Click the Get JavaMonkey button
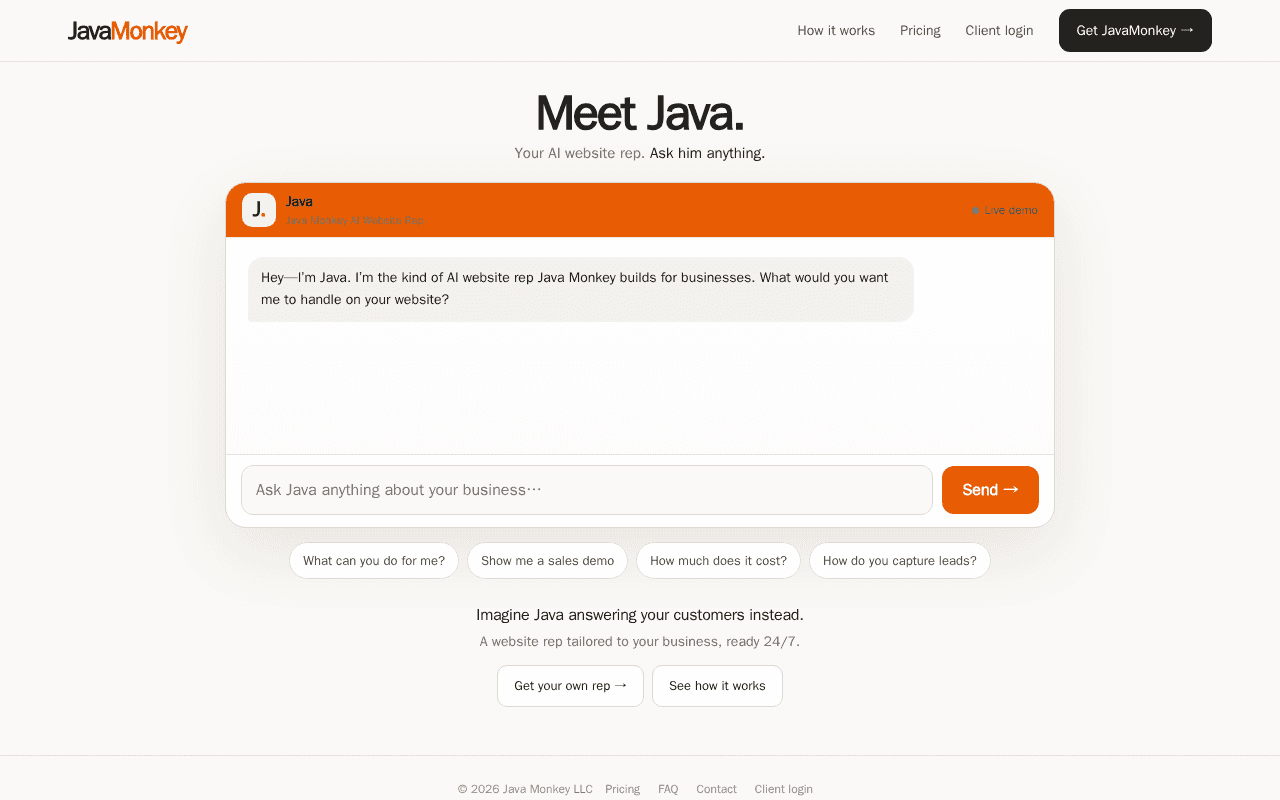Image resolution: width=1280 pixels, height=800 pixels. [1135, 31]
